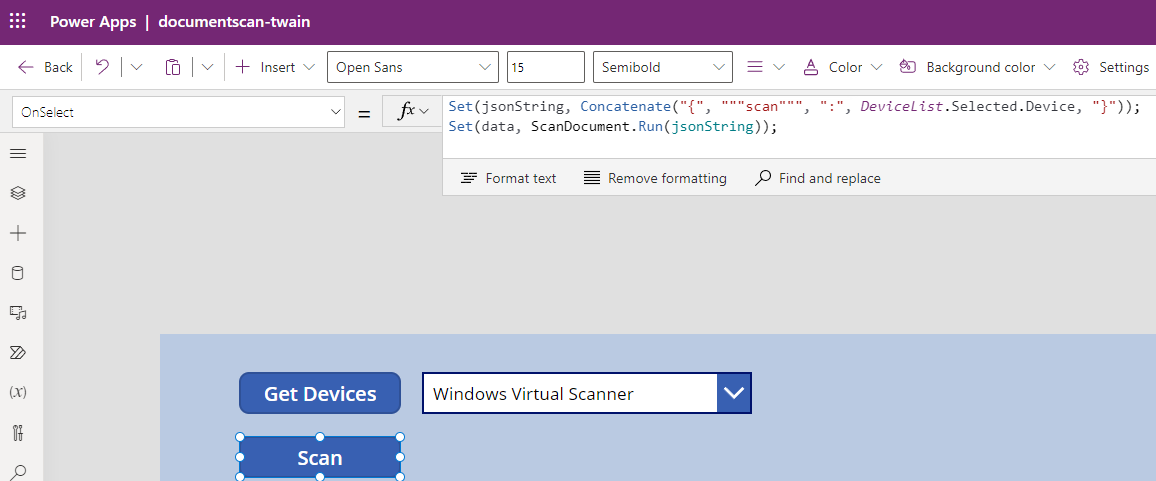The height and width of the screenshot is (481, 1156).
Task: Open the Media icon in sidebar
Action: click(18, 313)
